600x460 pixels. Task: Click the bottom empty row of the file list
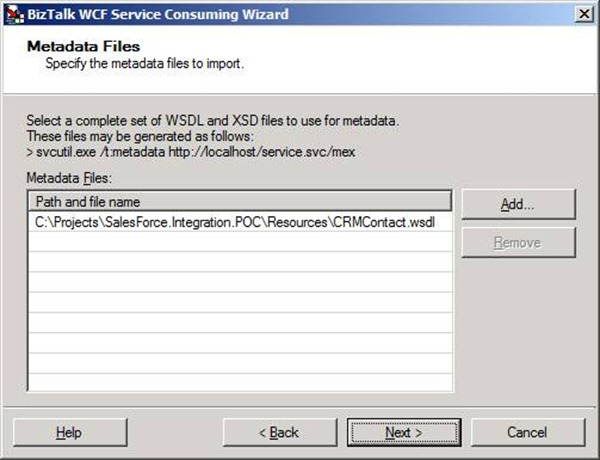point(240,380)
